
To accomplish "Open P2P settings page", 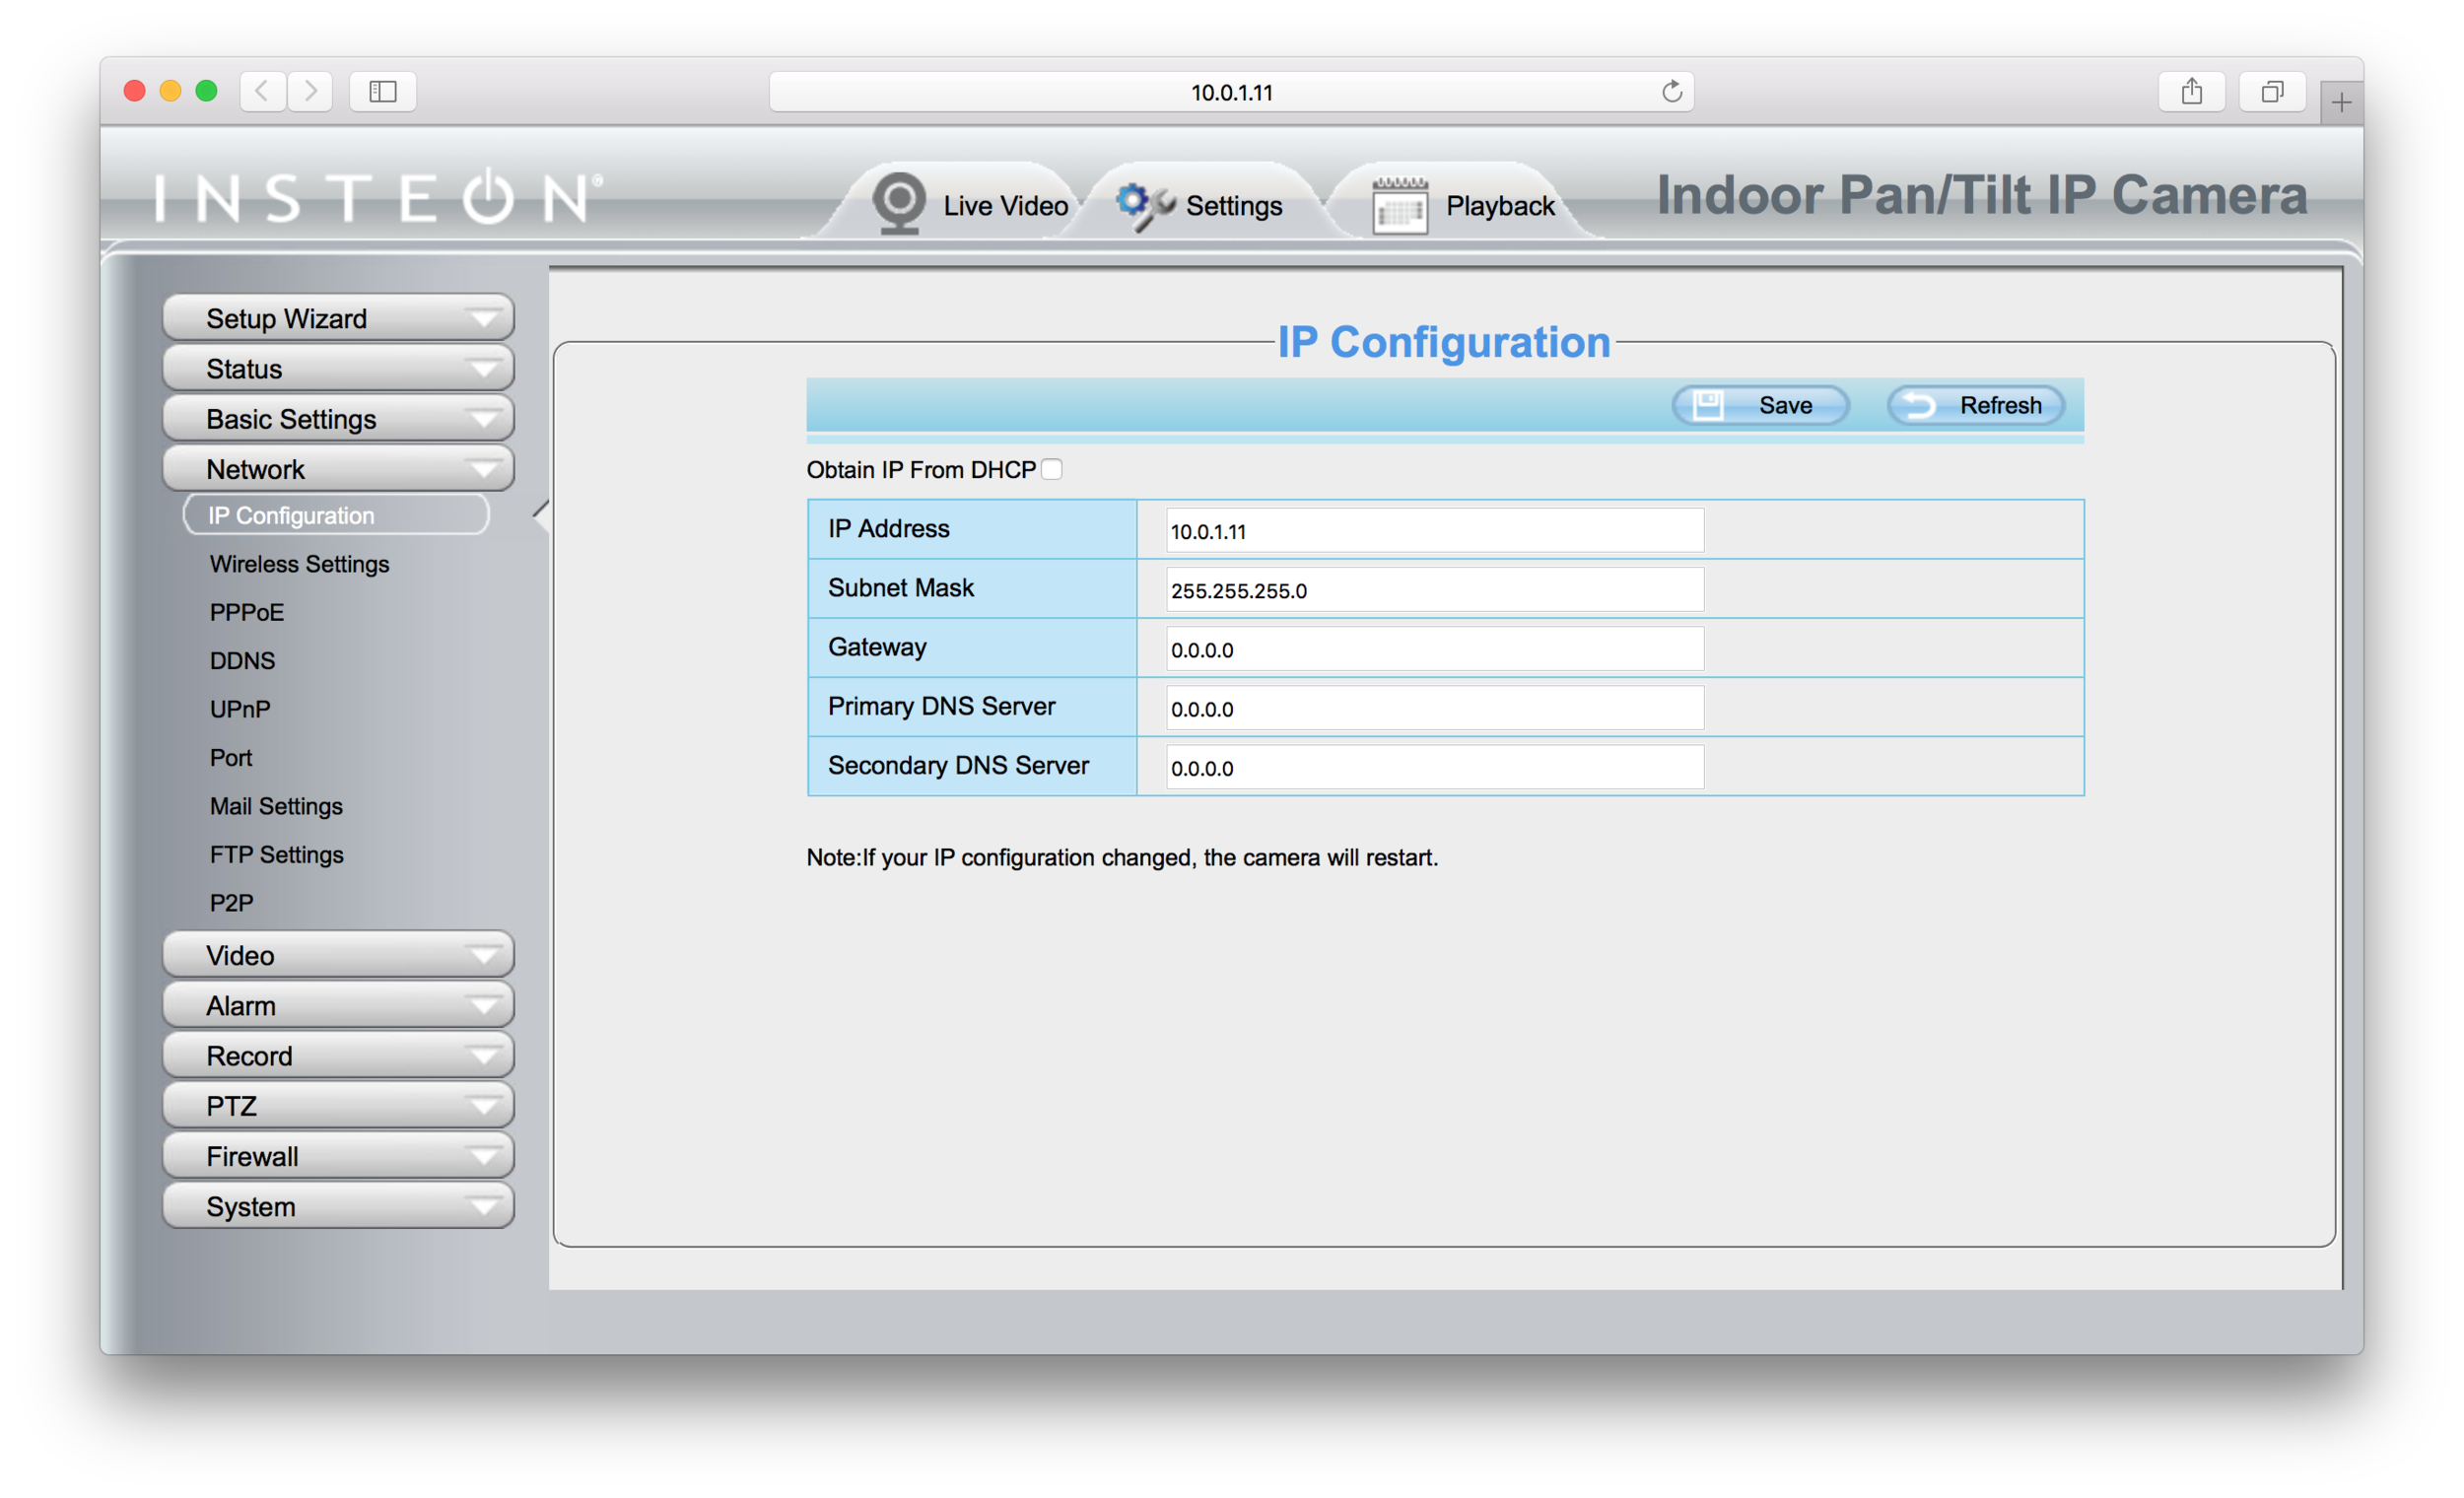I will point(231,903).
